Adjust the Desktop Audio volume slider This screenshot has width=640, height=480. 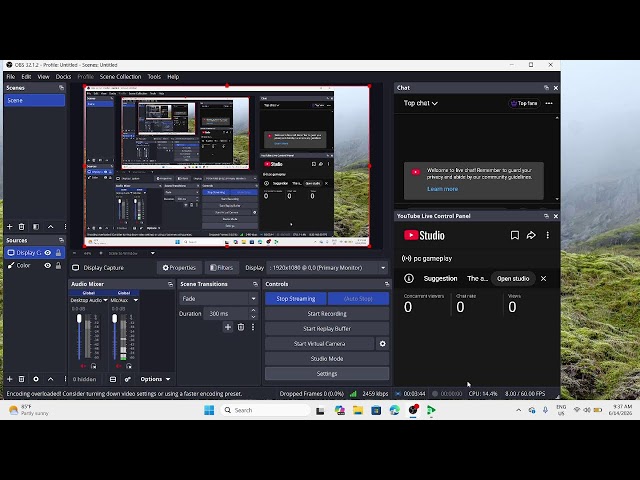[x=79, y=337]
